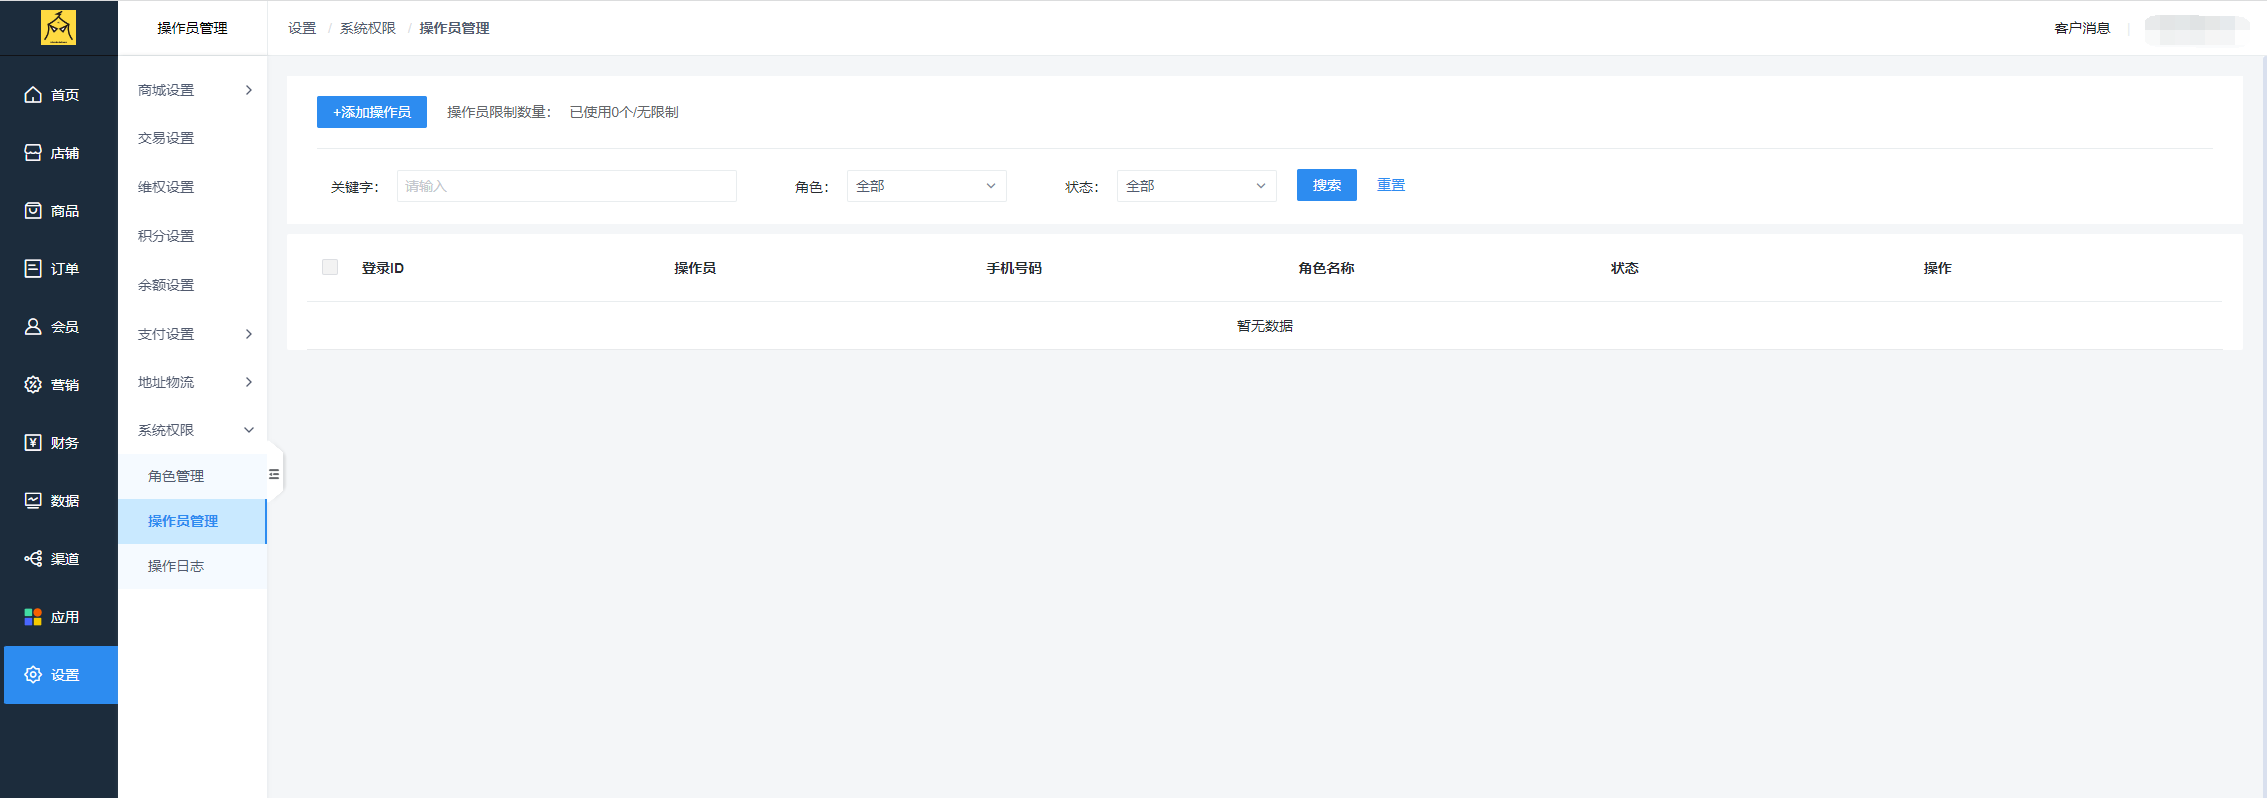The image size is (2267, 798).
Task: Select 操作员管理 menu item
Action: (192, 521)
